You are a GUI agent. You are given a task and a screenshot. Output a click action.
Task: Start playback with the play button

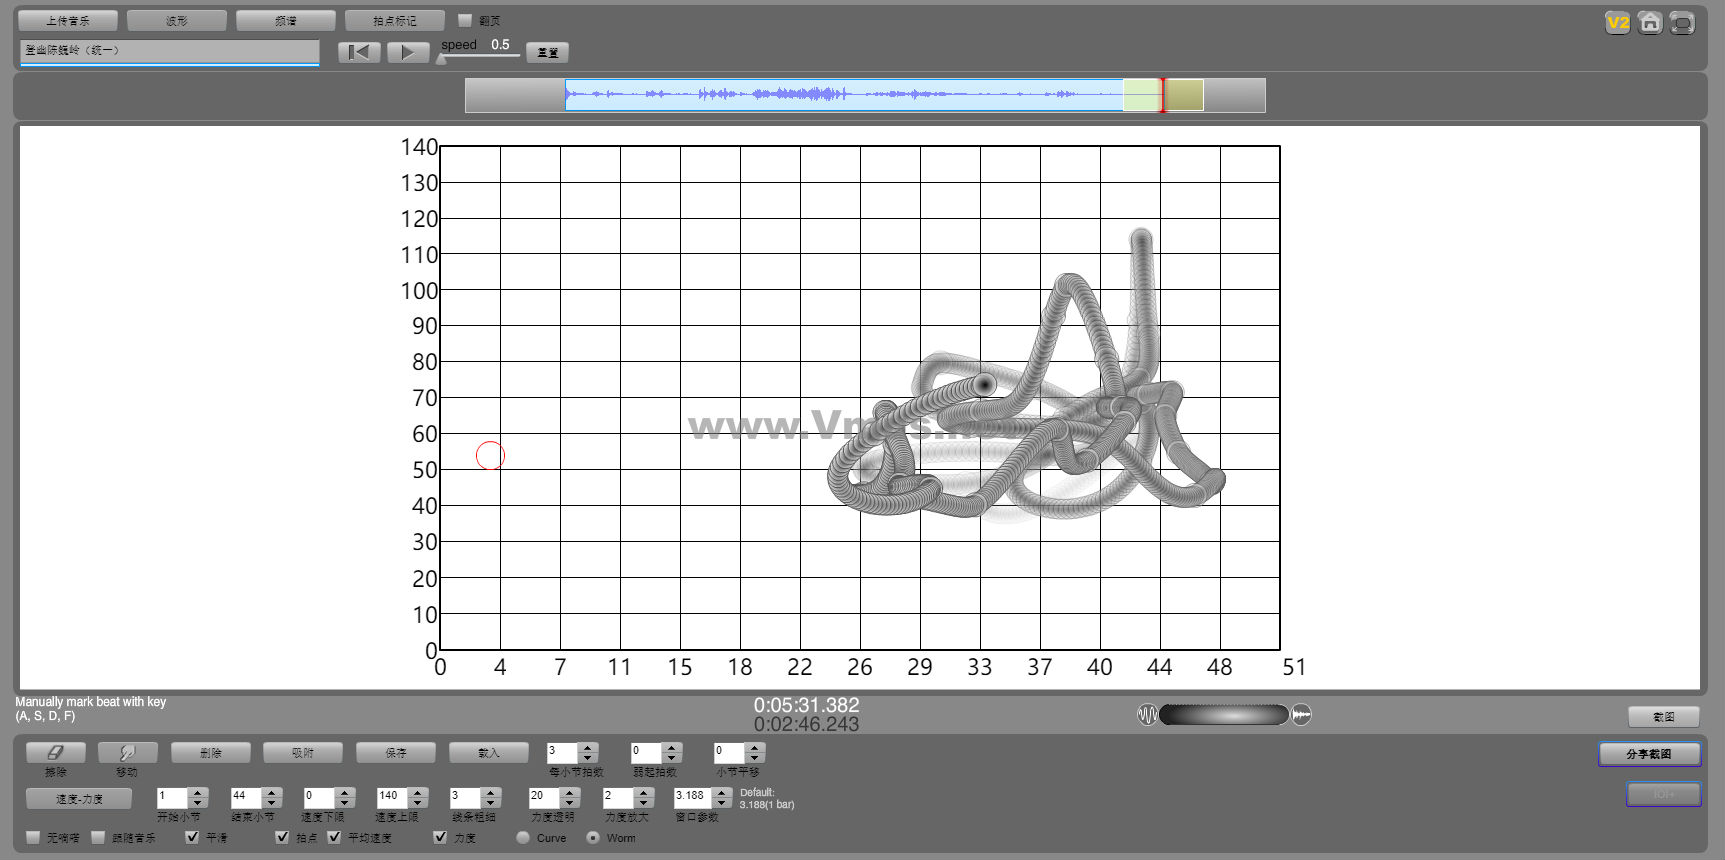point(407,52)
